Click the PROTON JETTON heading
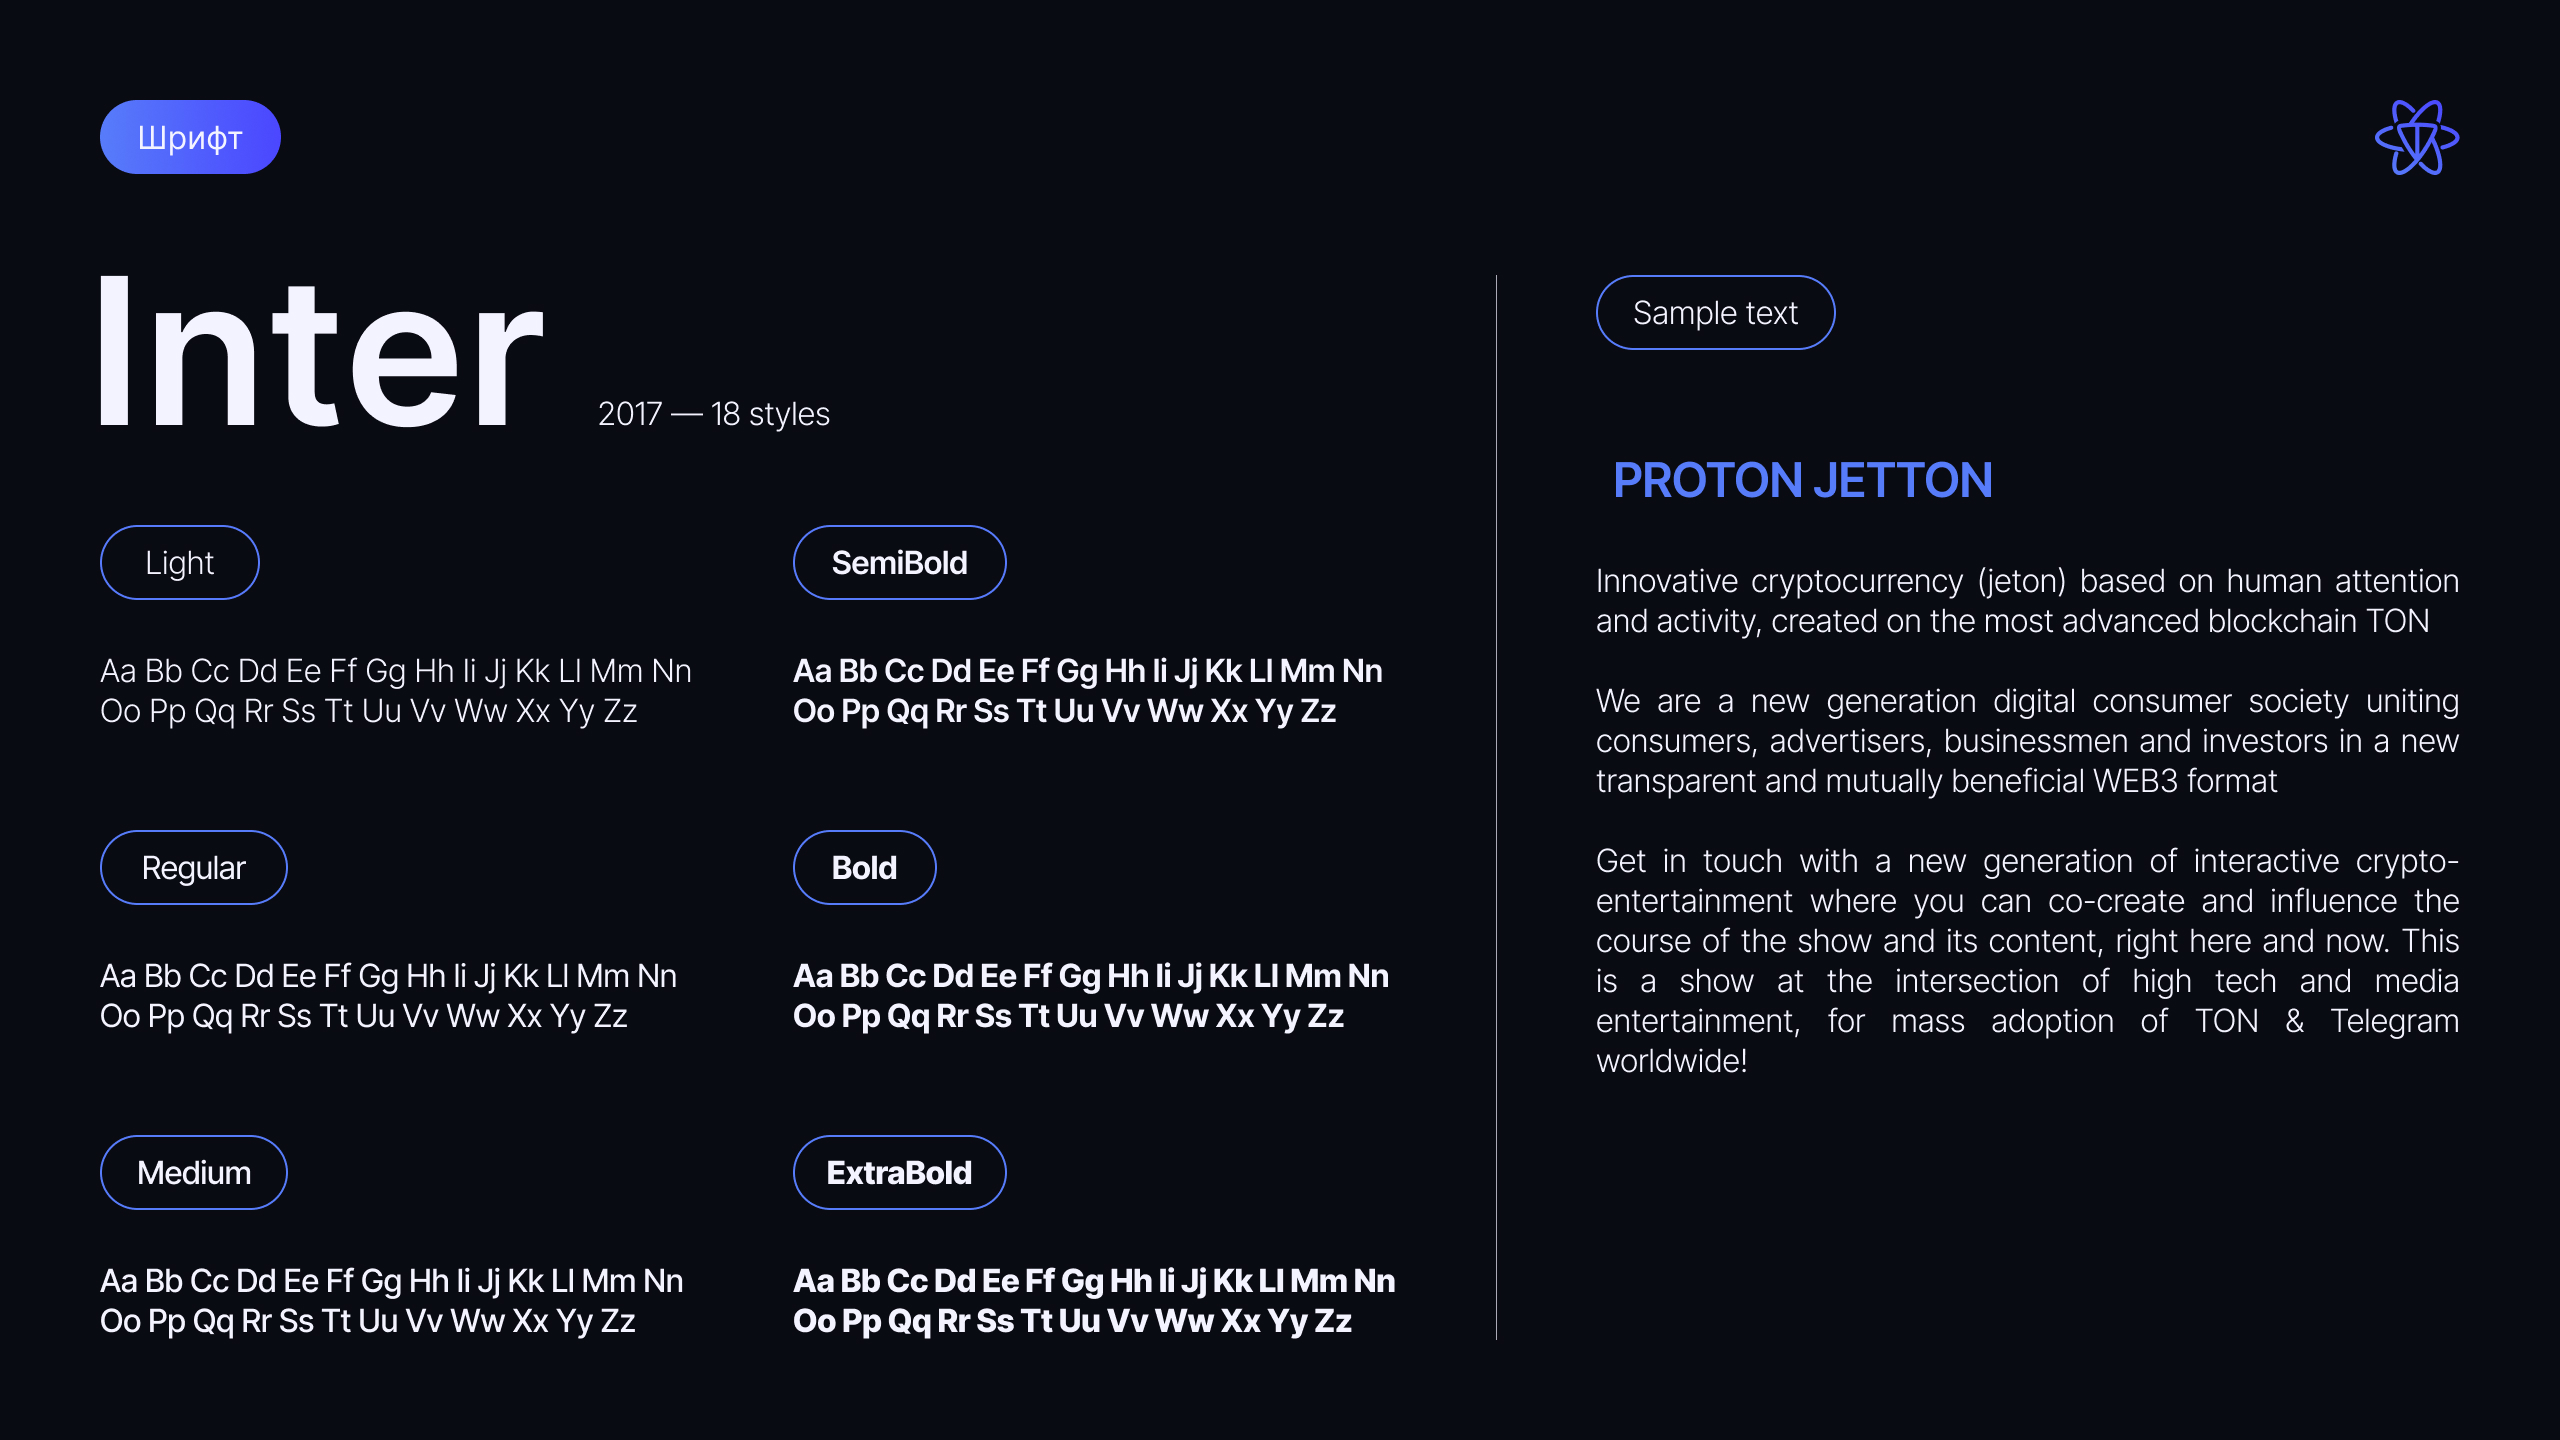This screenshot has width=2560, height=1440. pos(1802,481)
